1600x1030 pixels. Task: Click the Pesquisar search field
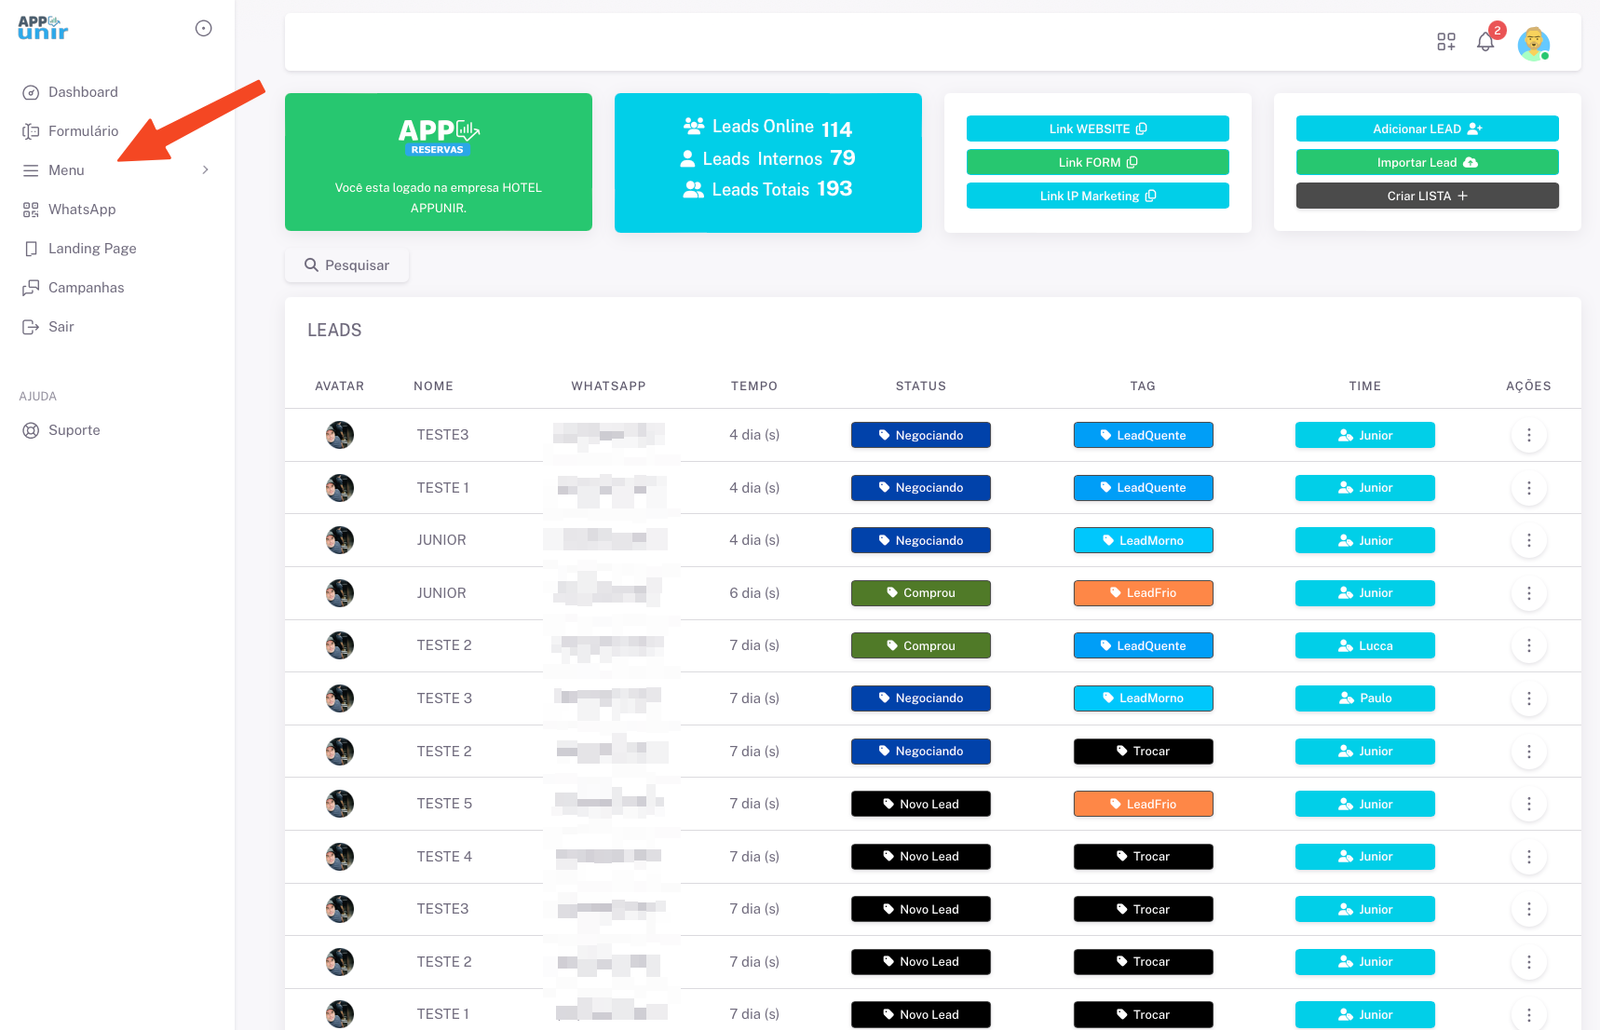pyautogui.click(x=347, y=265)
